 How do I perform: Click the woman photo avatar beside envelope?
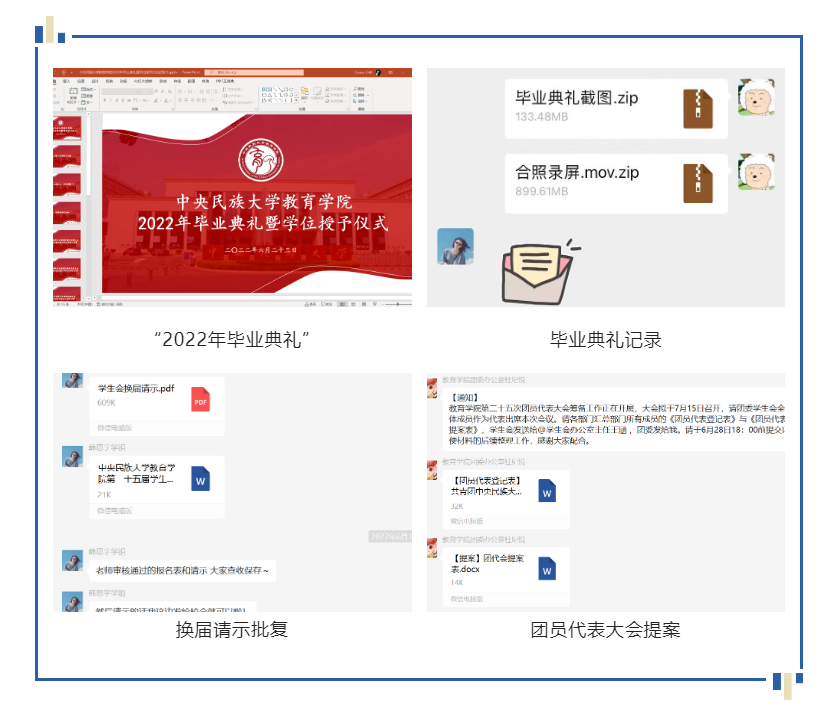coord(455,246)
